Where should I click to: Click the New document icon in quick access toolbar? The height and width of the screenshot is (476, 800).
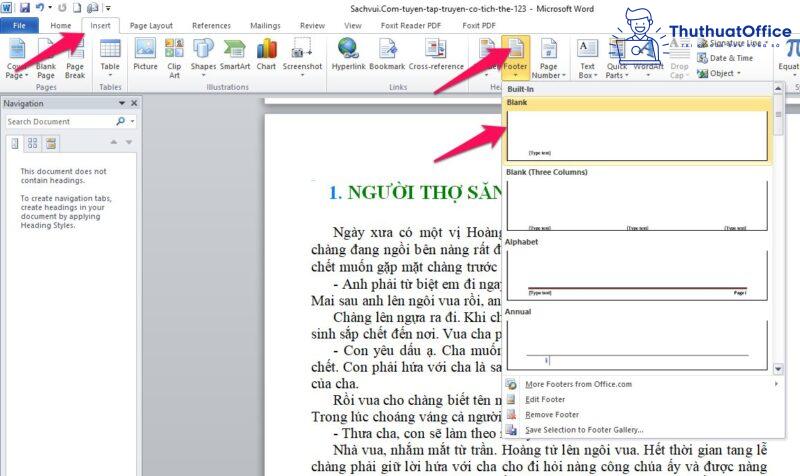point(77,8)
